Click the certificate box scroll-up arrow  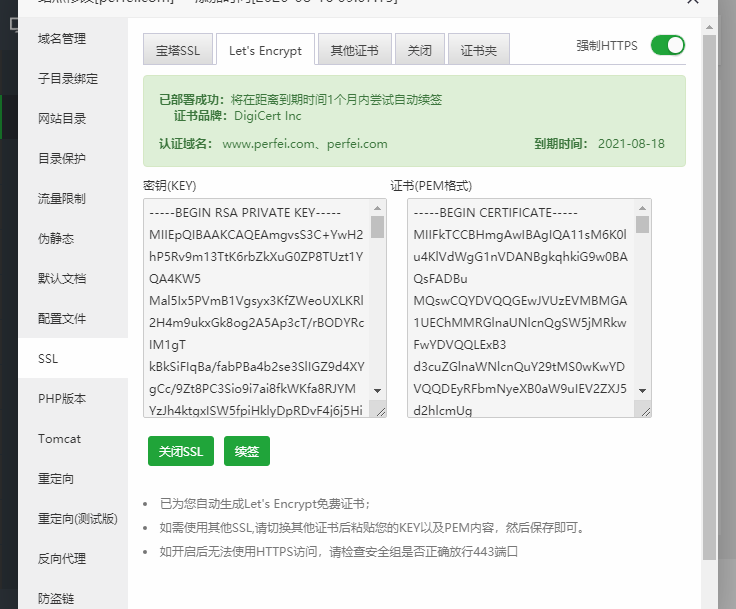point(643,208)
